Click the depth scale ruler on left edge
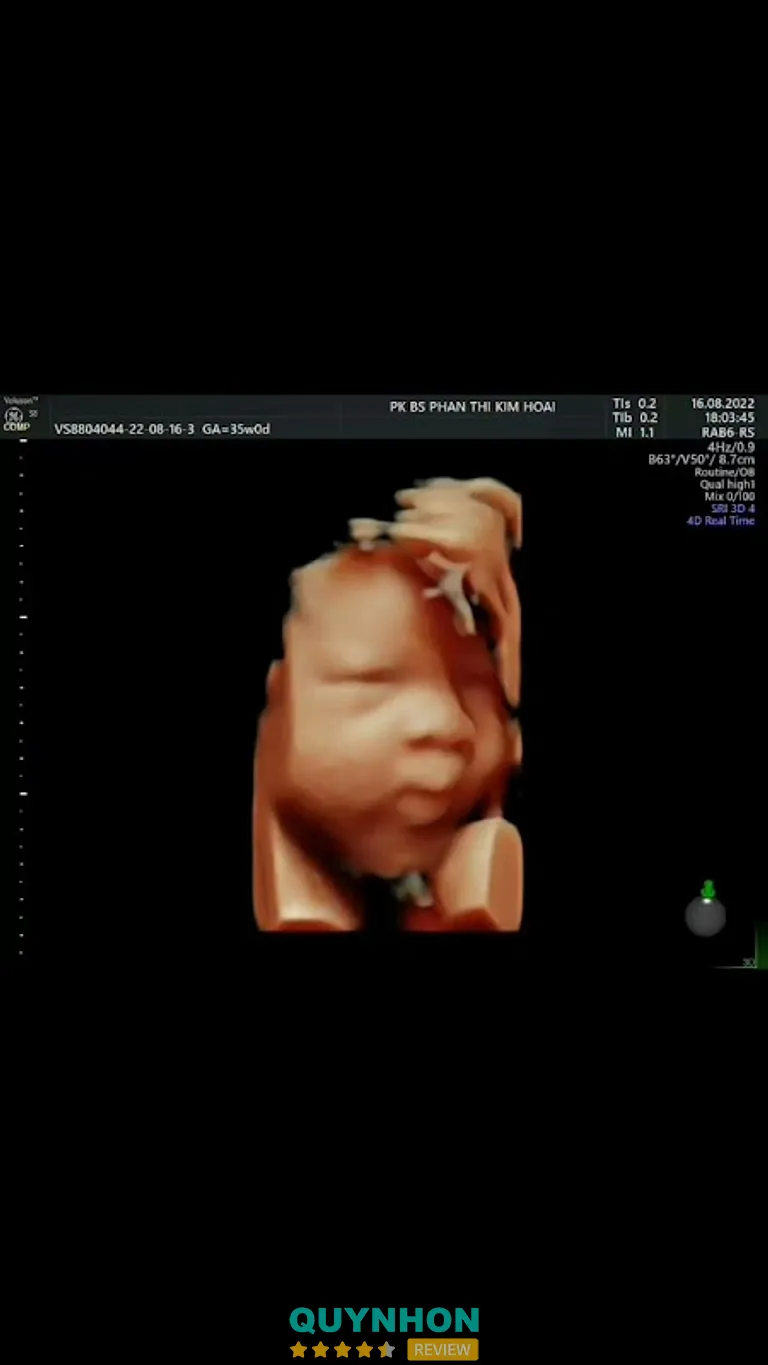 pos(22,700)
